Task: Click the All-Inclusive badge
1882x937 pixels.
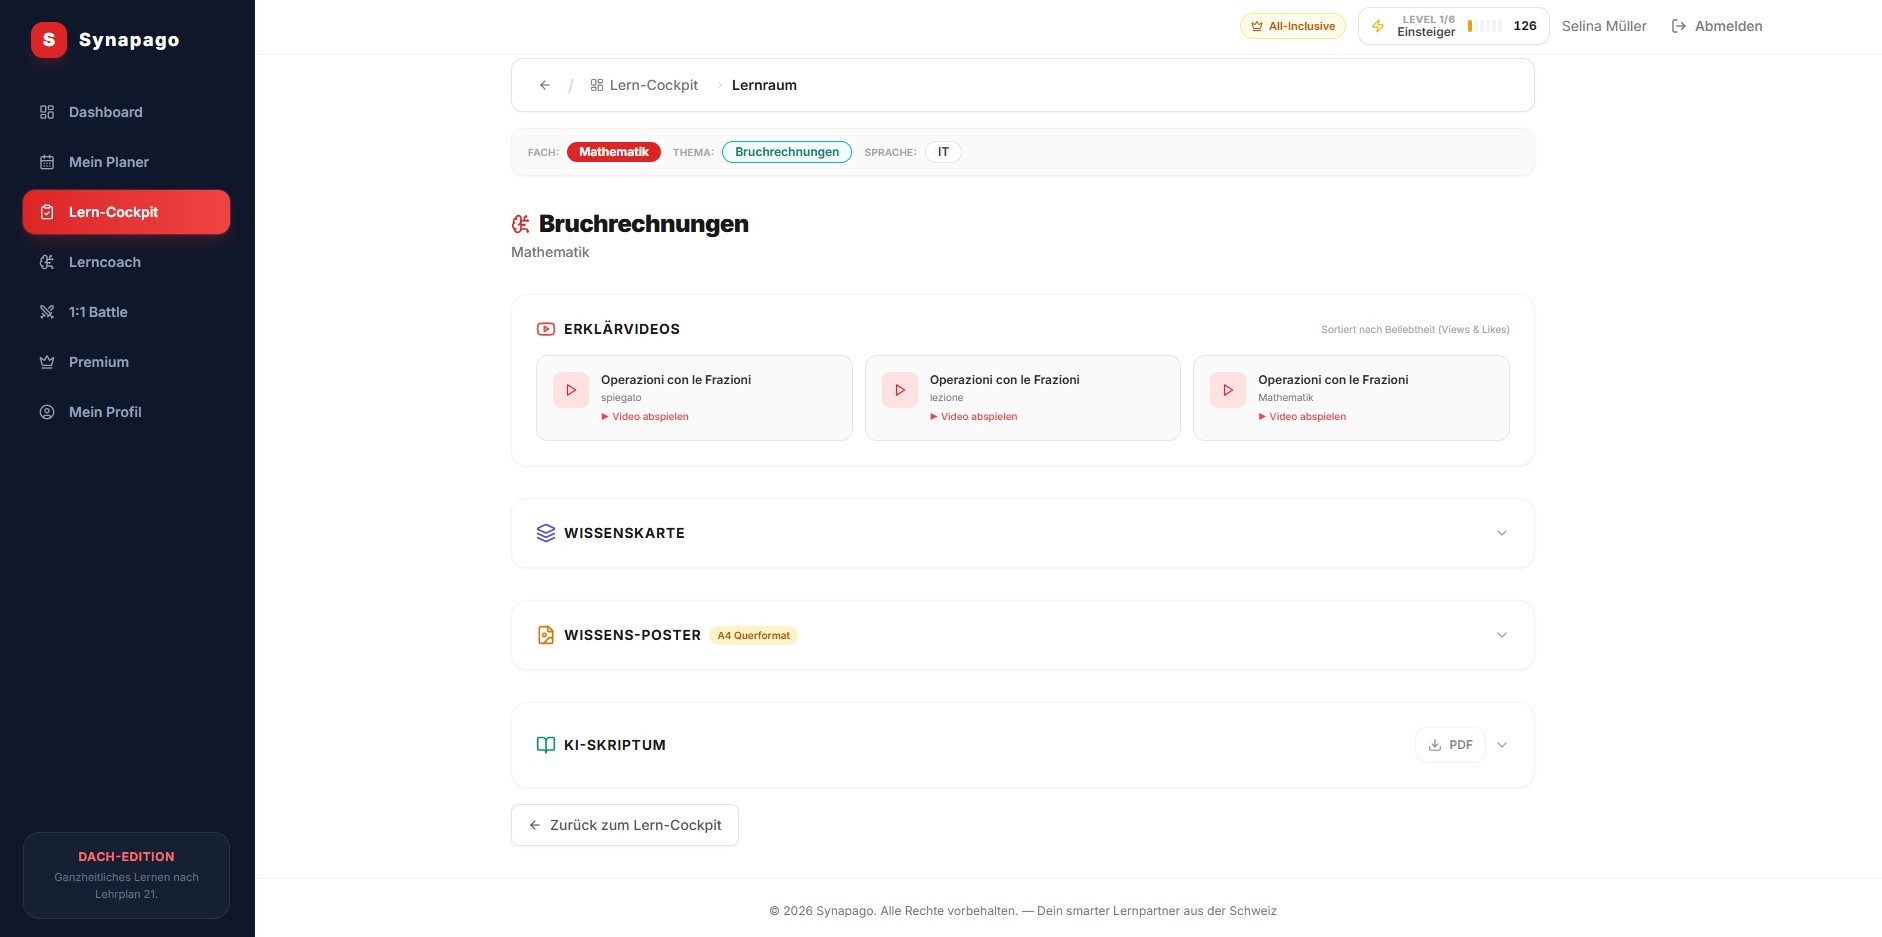Action: click(1293, 26)
